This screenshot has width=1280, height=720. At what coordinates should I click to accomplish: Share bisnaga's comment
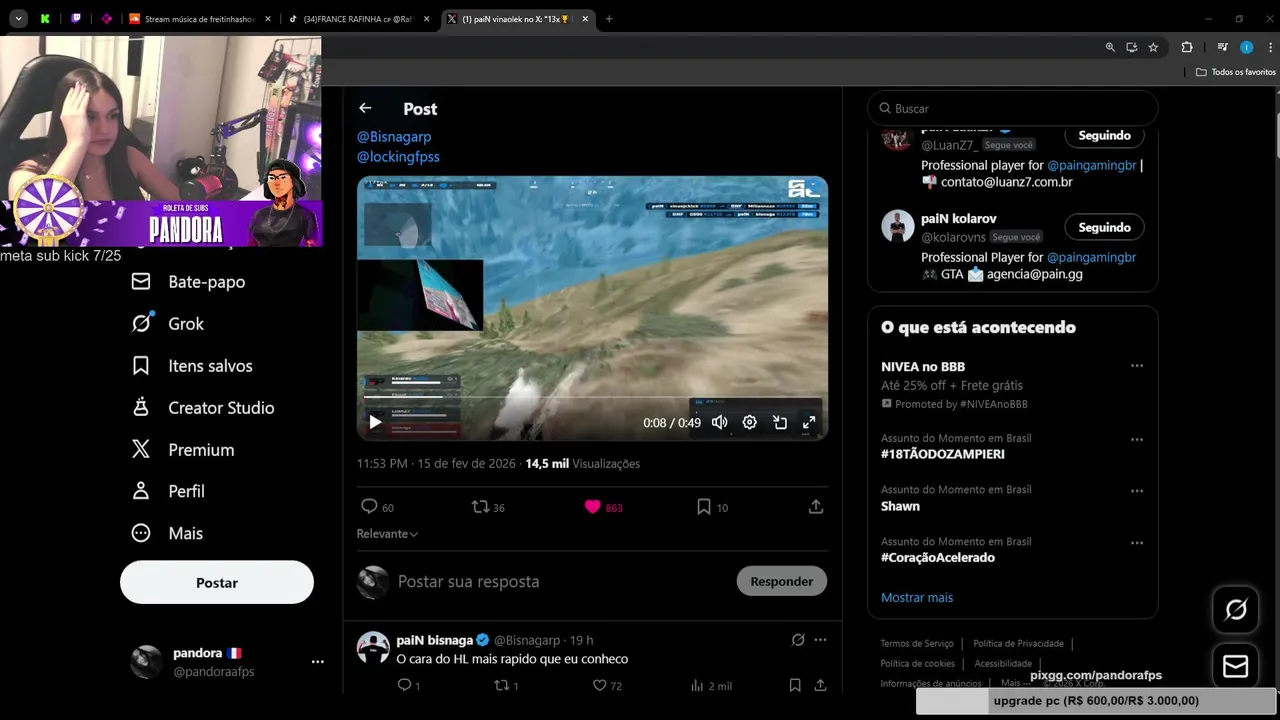click(820, 685)
